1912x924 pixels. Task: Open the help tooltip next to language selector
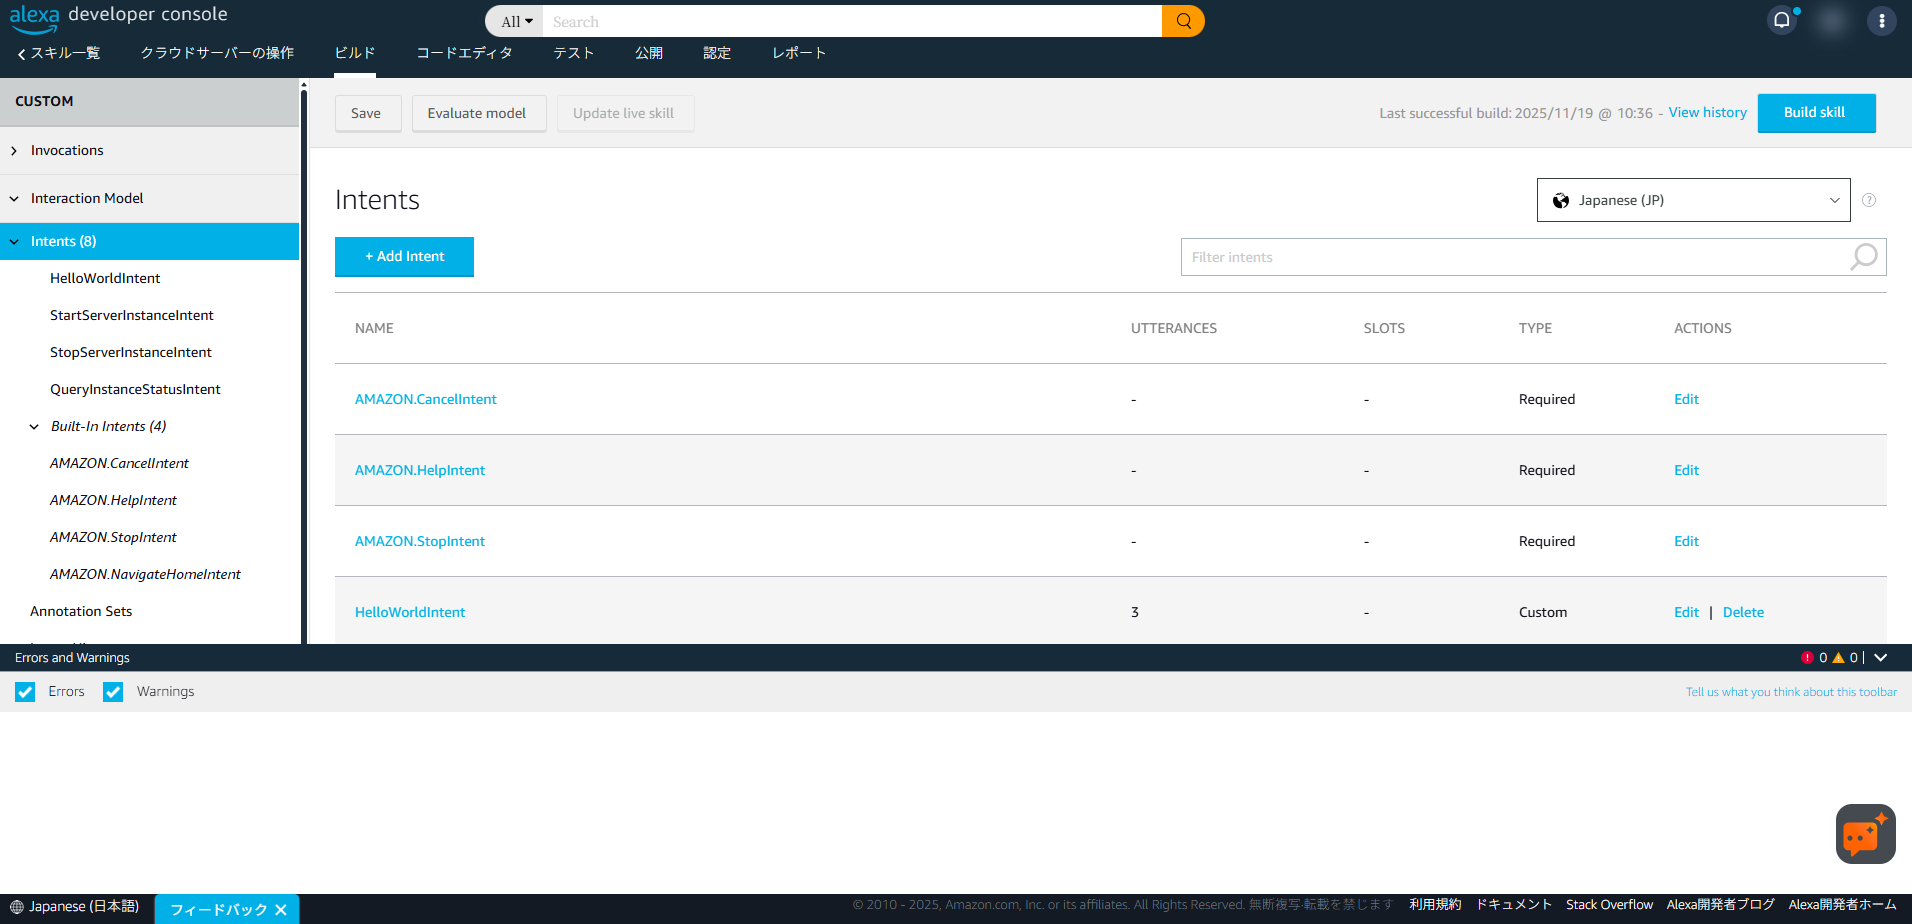pos(1868,200)
